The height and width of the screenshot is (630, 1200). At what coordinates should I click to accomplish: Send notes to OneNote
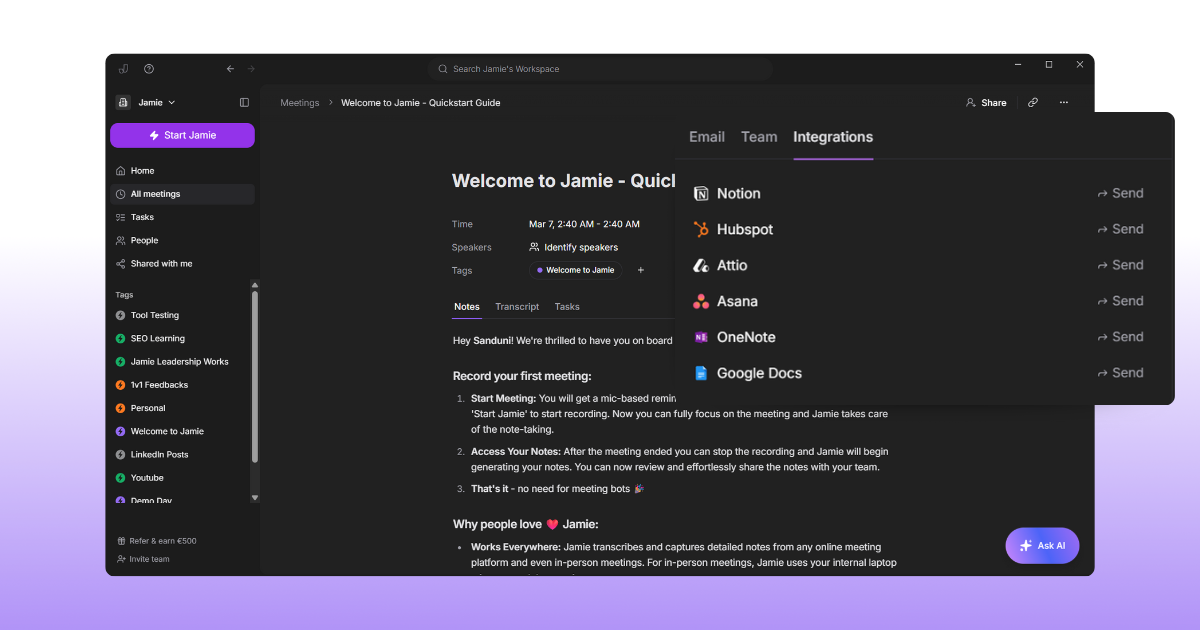1120,337
